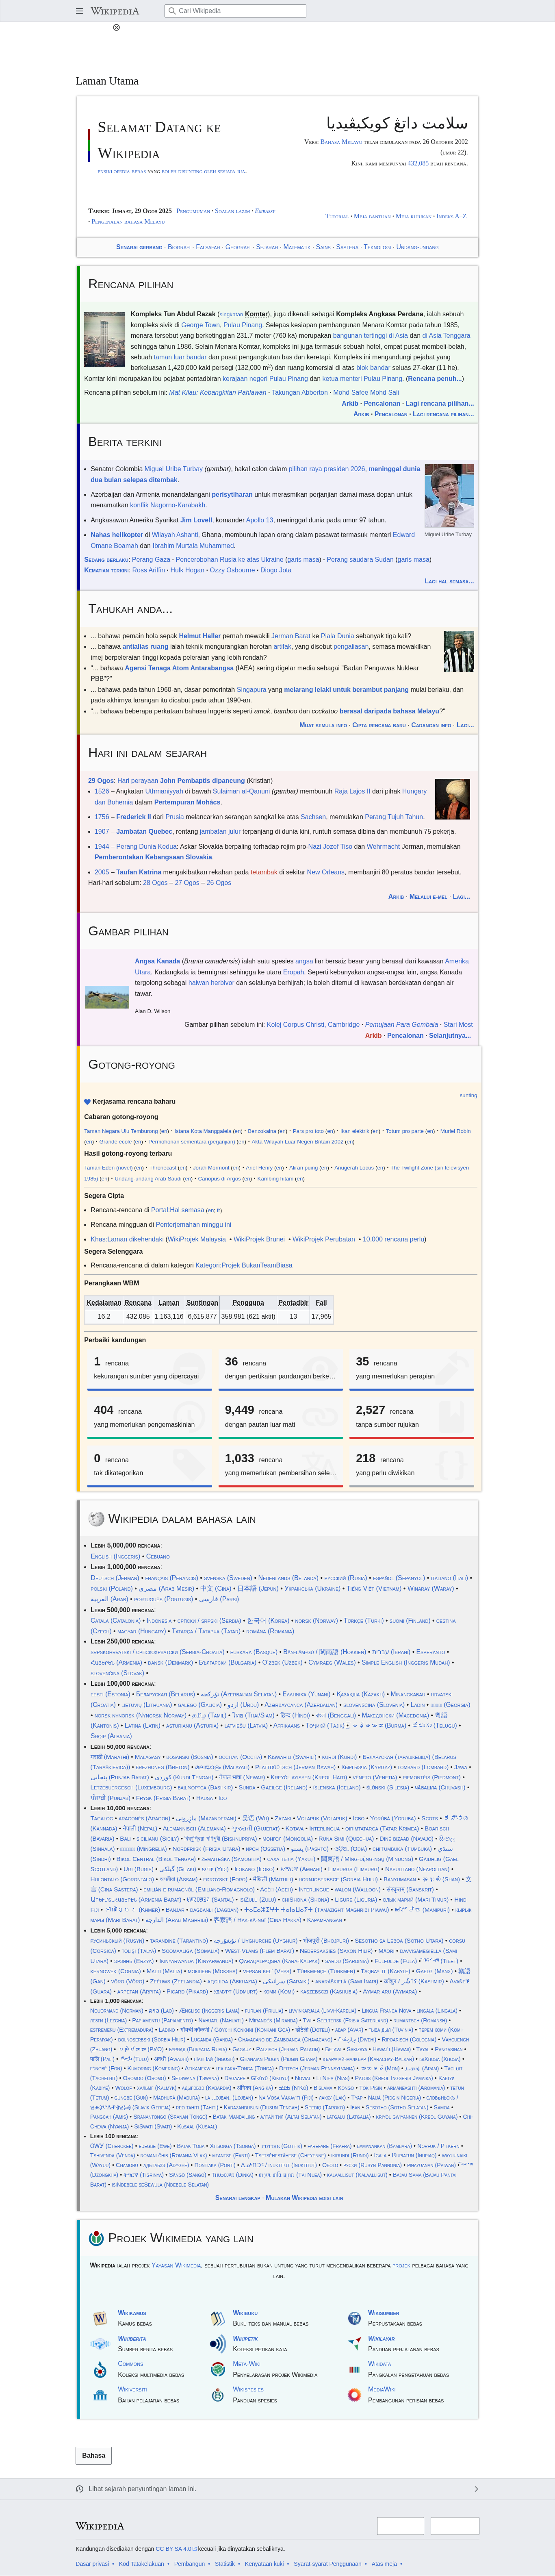Click the history clock icon near page bottom
Image resolution: width=555 pixels, height=2576 pixels.
coord(80,2488)
